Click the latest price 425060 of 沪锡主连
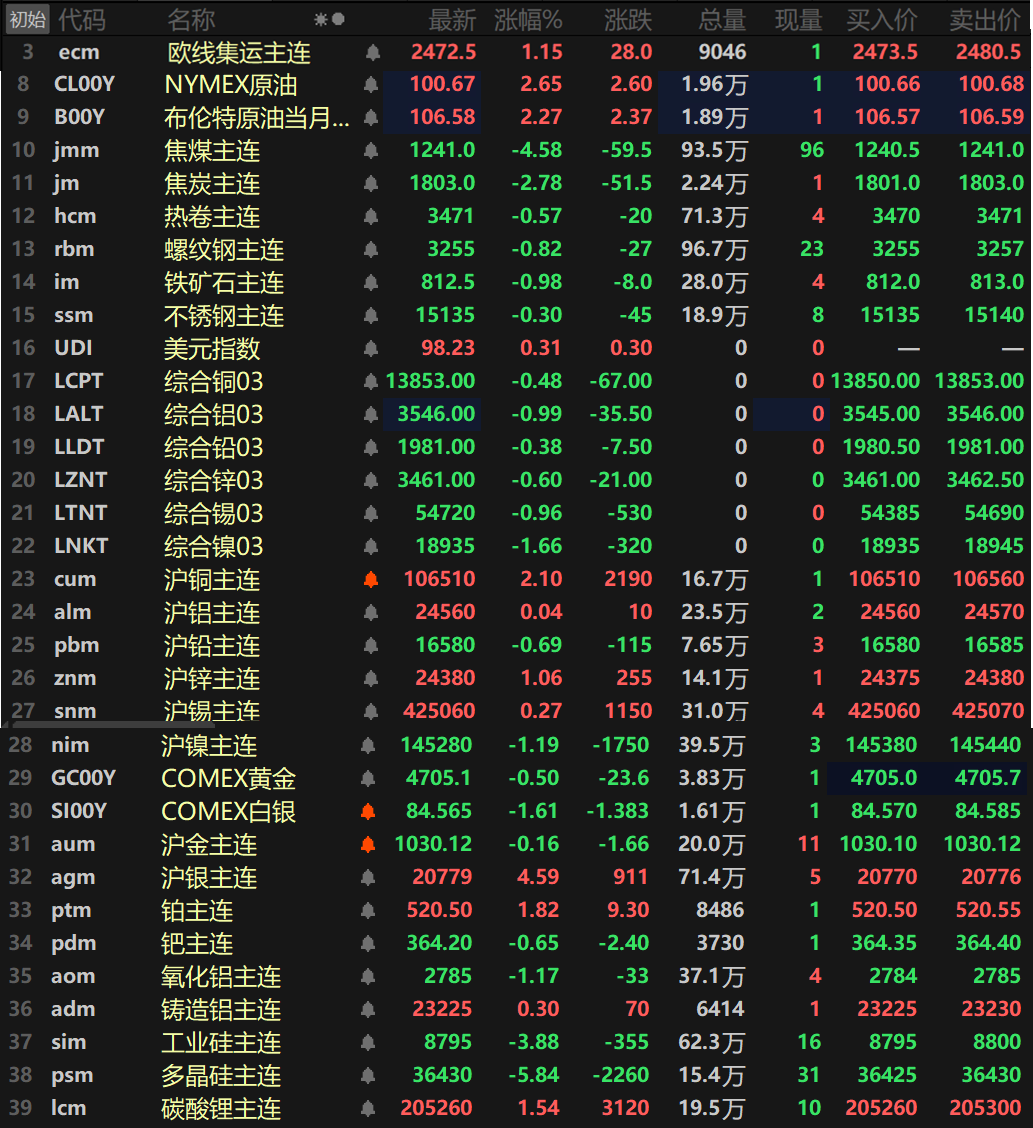The height and width of the screenshot is (1128, 1033). (x=439, y=711)
